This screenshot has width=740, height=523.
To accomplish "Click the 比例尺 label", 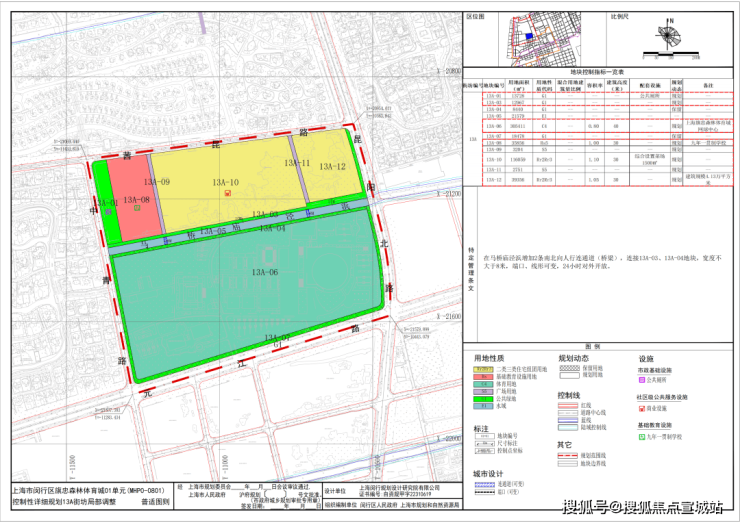I will point(620,17).
